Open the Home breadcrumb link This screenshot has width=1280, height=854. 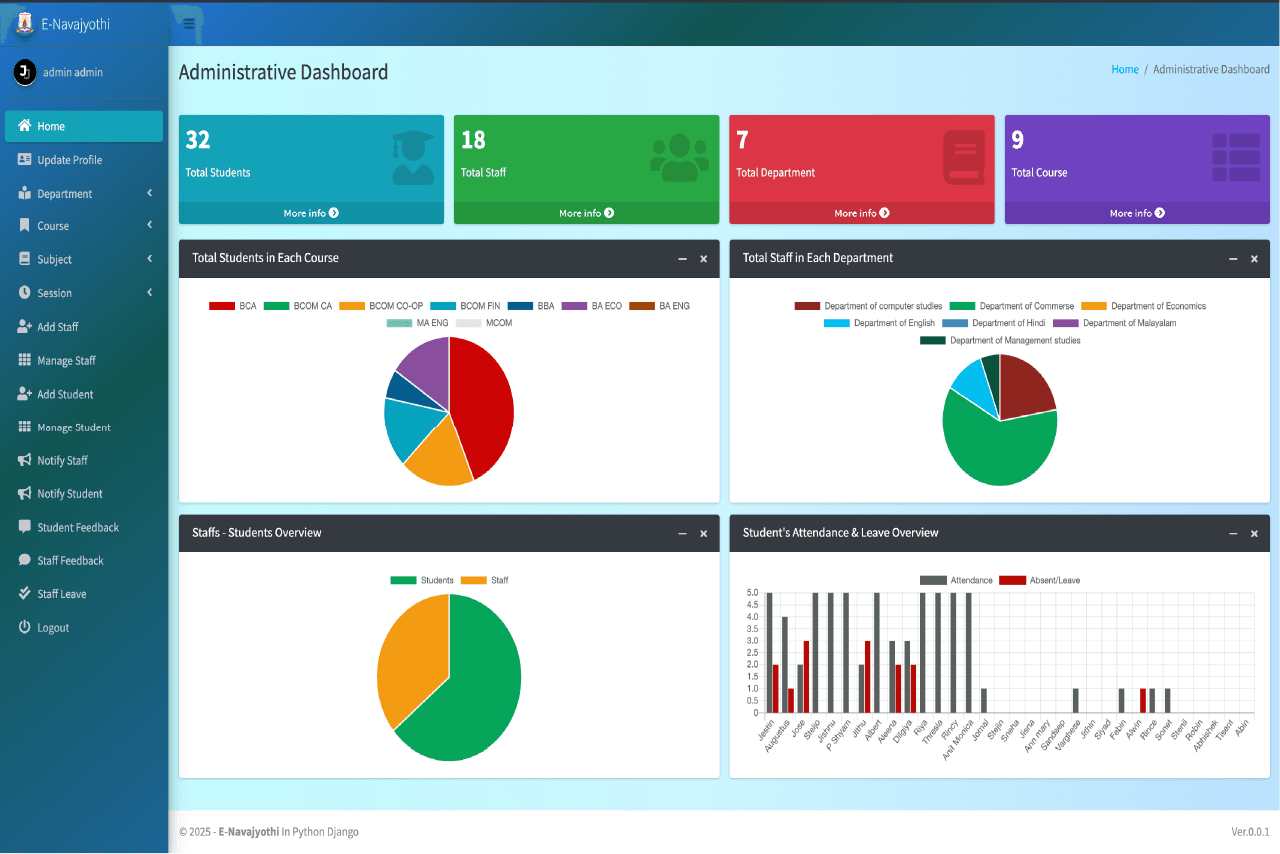click(x=1124, y=69)
